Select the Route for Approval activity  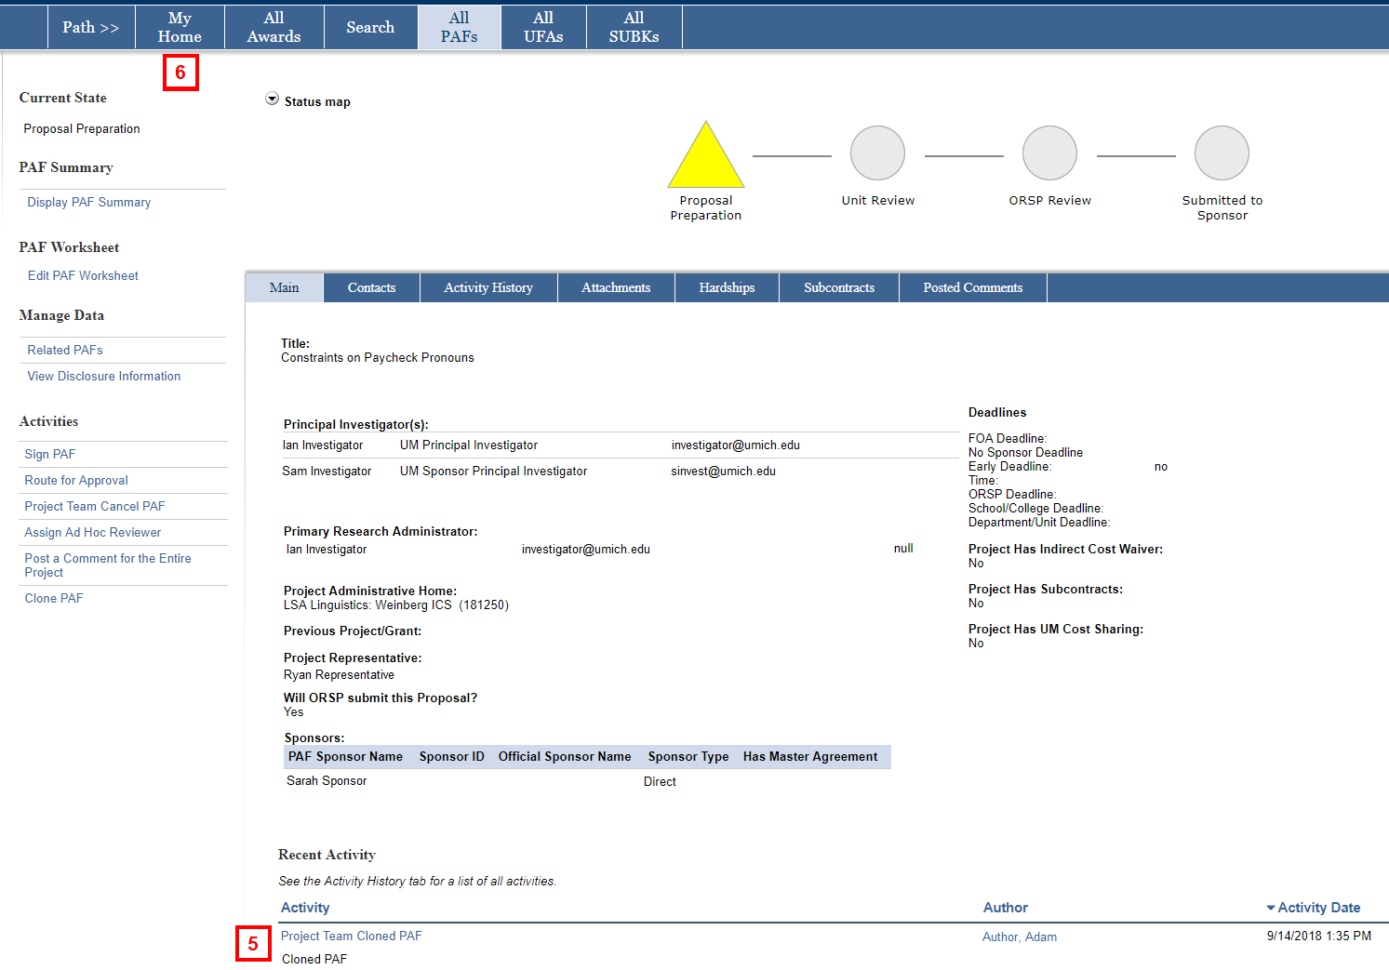point(76,481)
